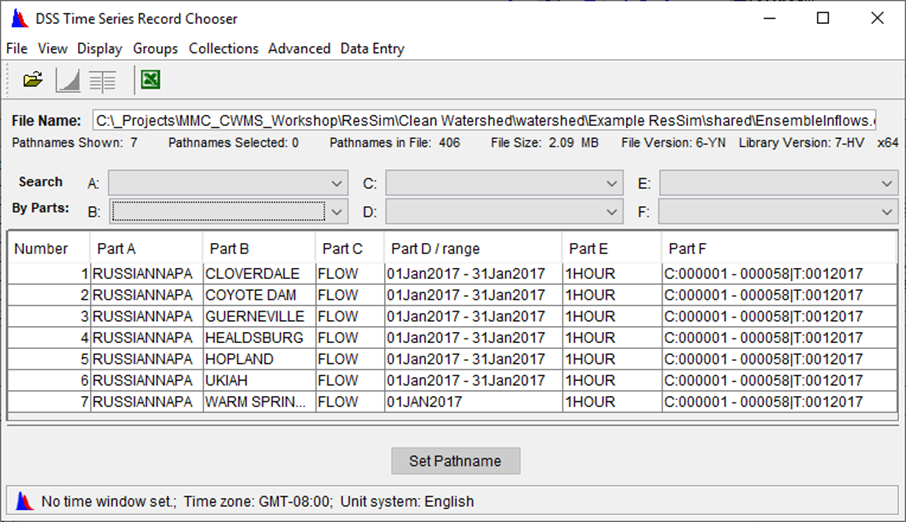Select the UKIAH row
Screen dimensions: 906x522
(x=452, y=380)
